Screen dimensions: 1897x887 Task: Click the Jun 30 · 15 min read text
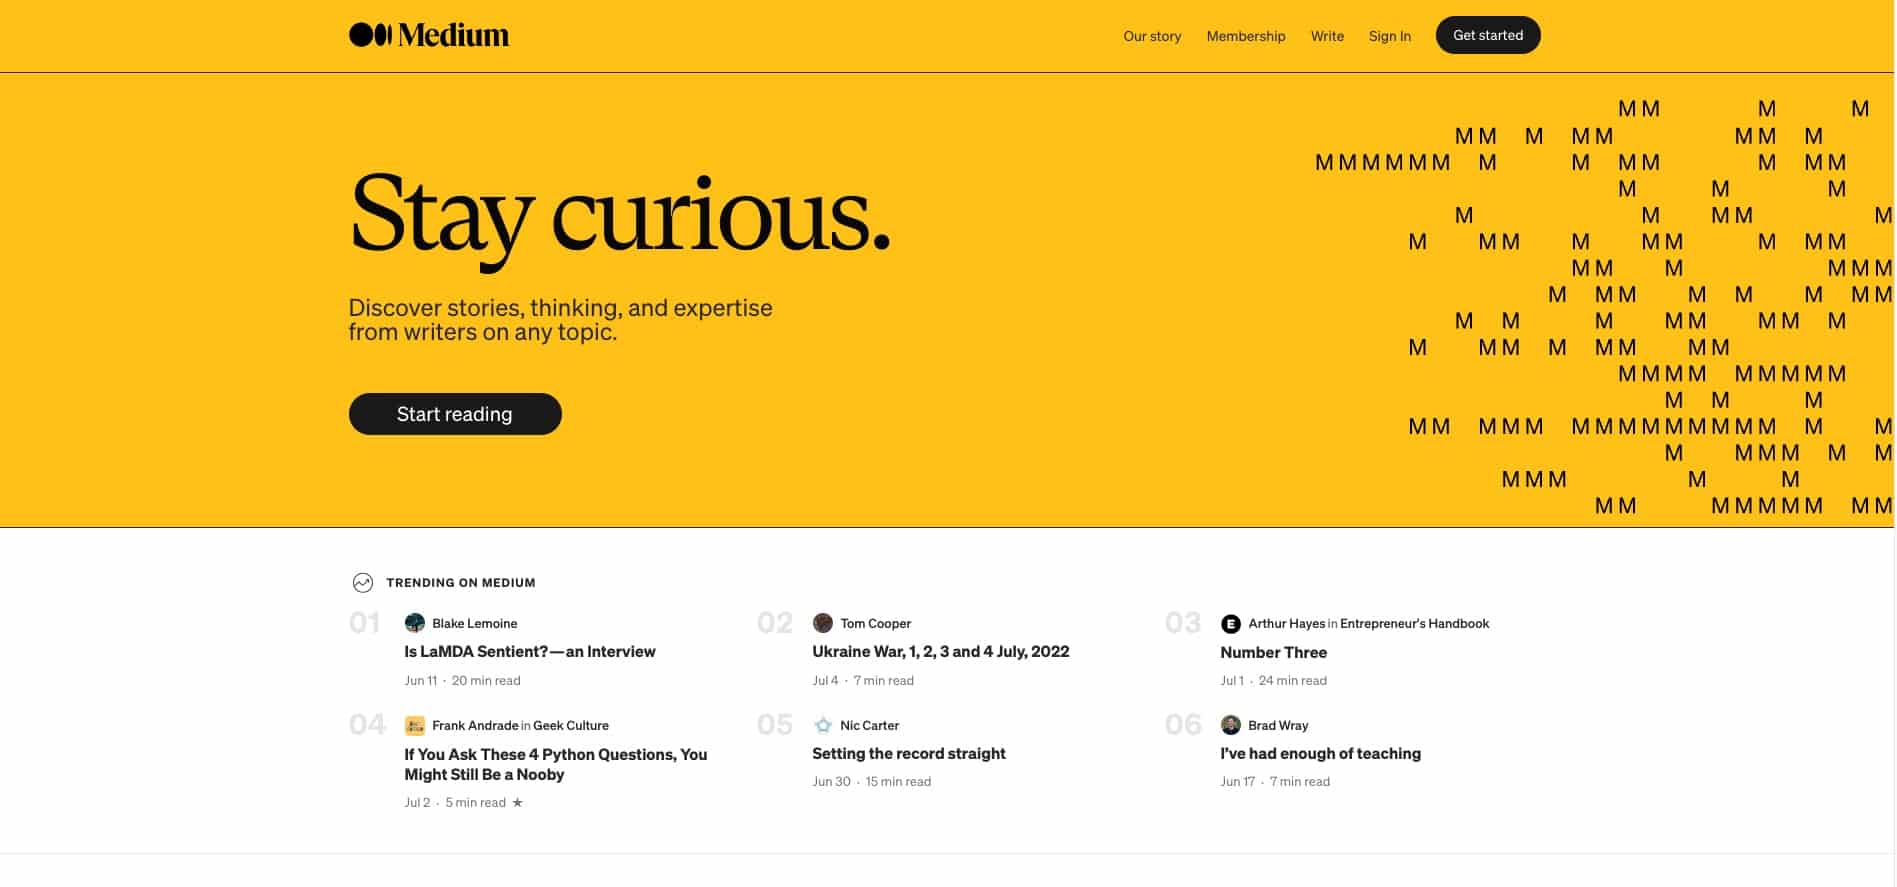click(871, 782)
